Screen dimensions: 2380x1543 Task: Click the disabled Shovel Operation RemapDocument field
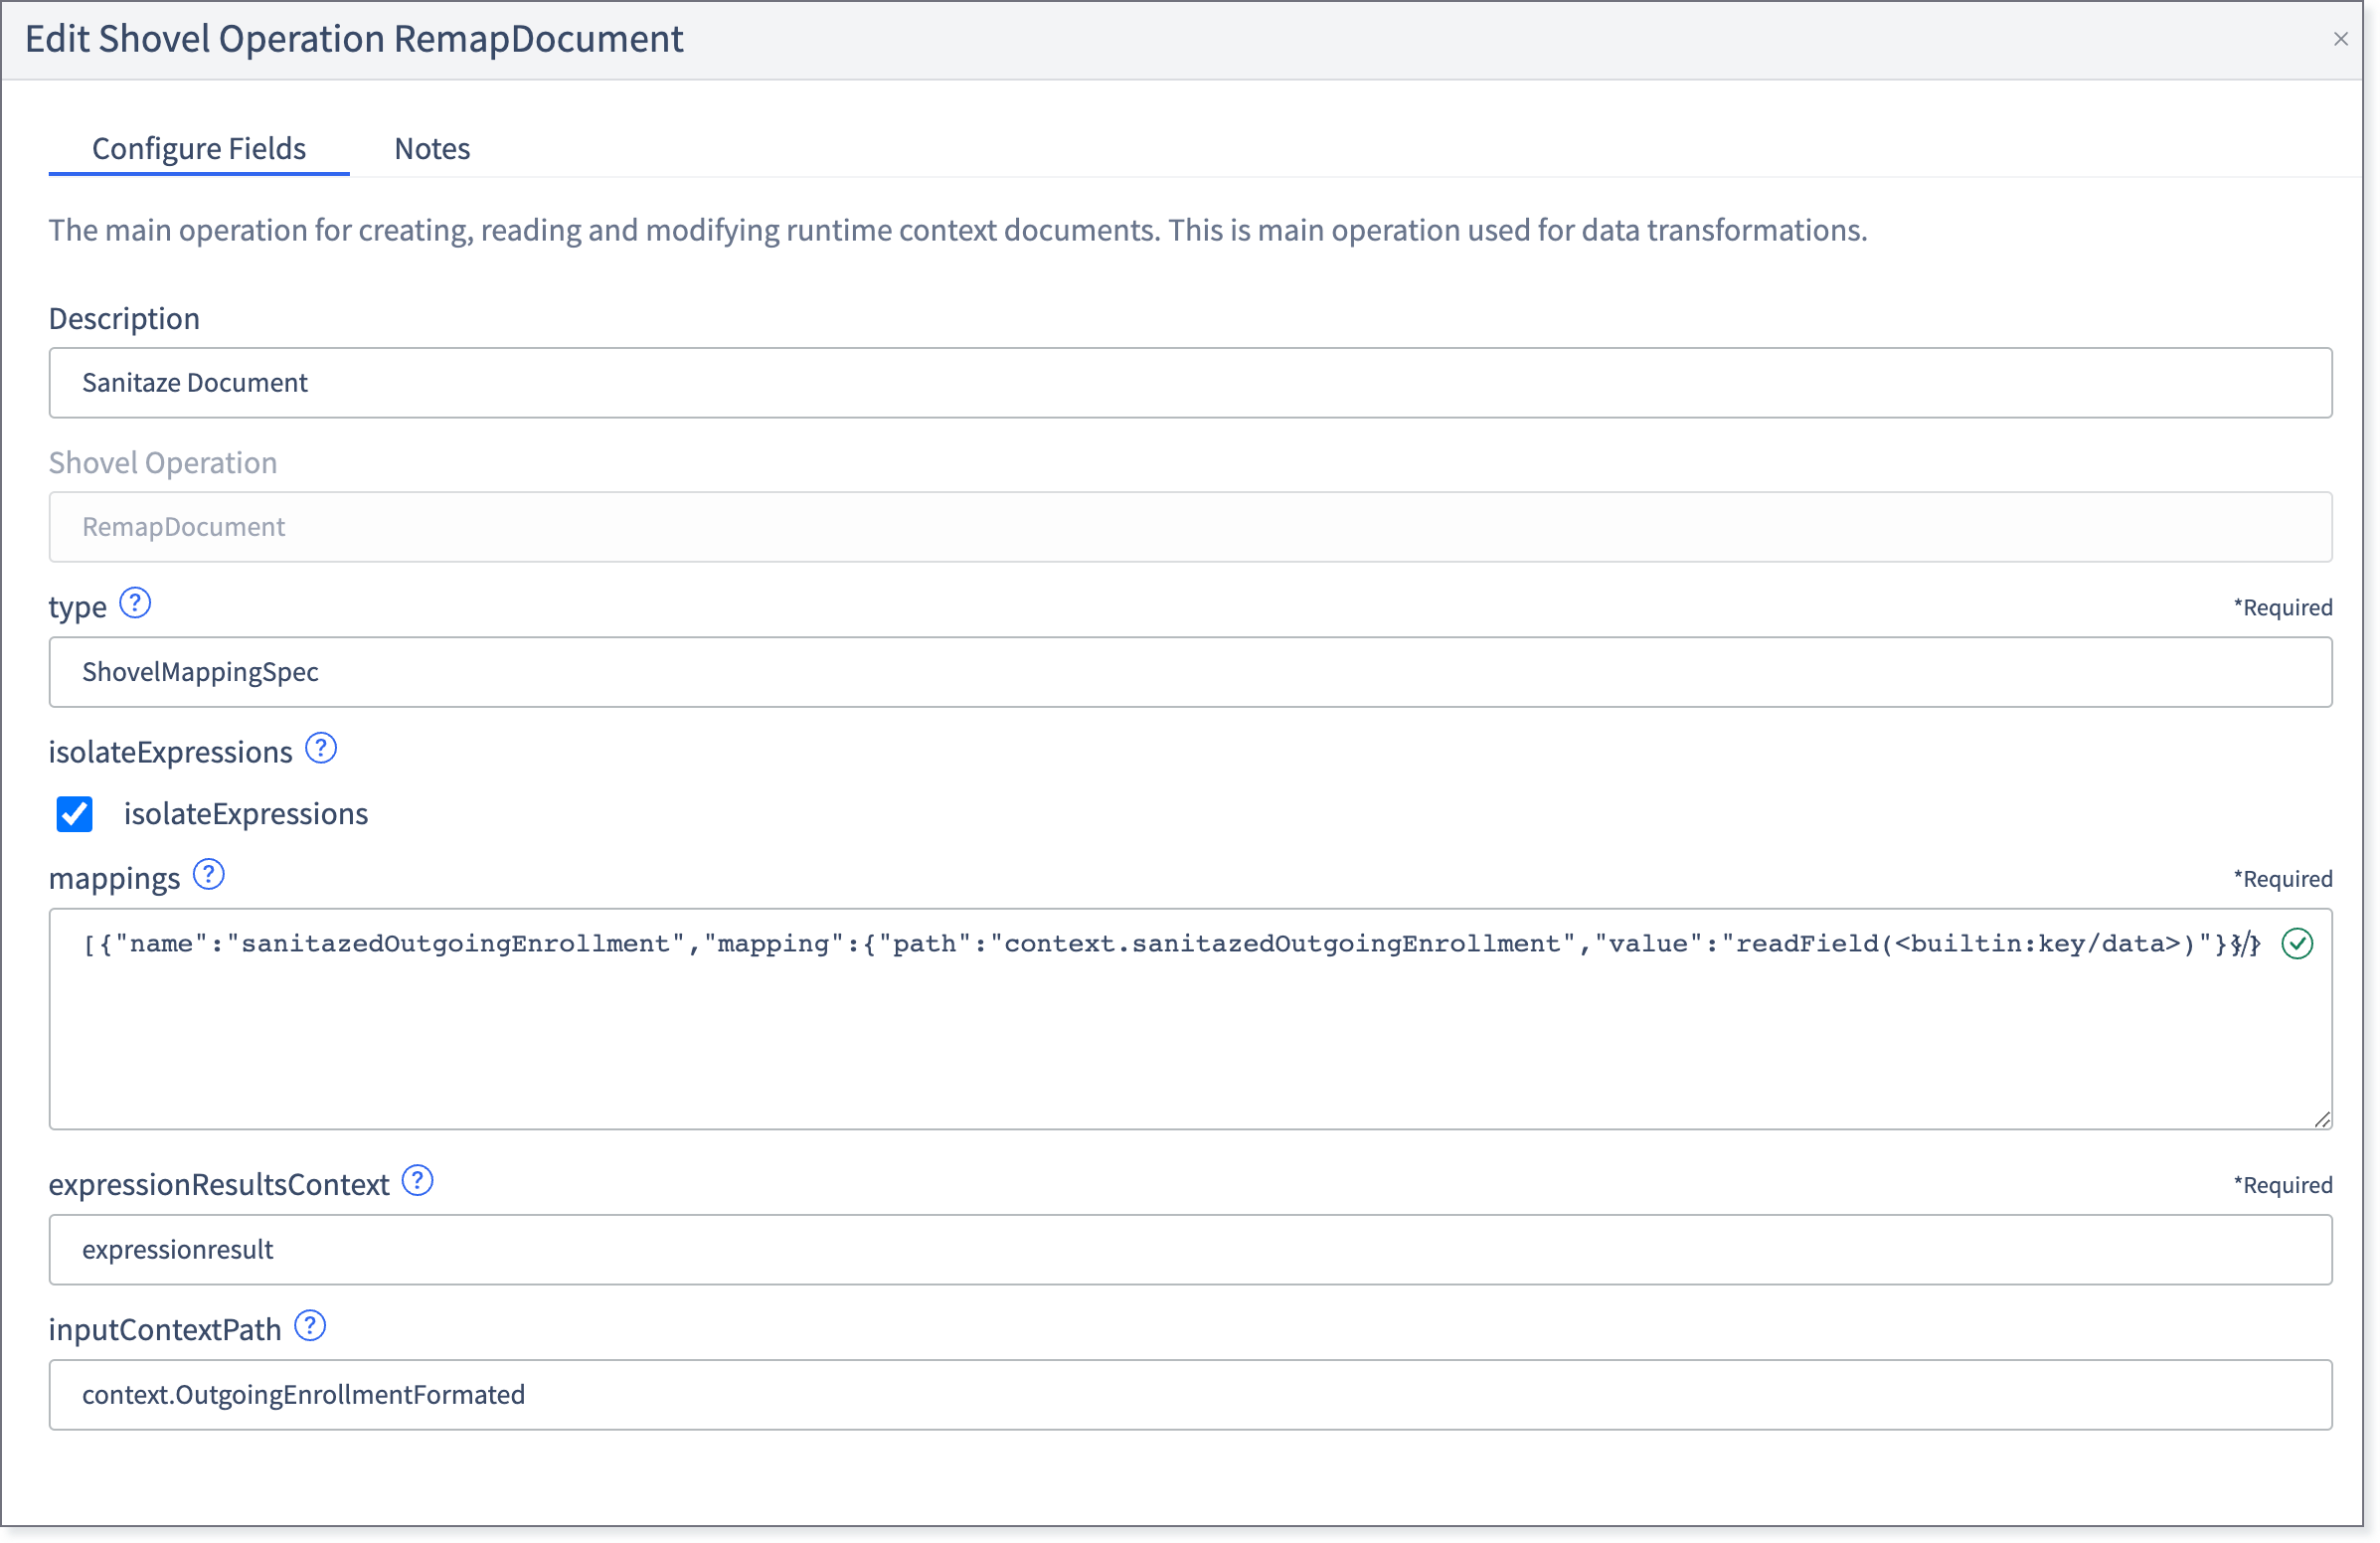point(1190,527)
